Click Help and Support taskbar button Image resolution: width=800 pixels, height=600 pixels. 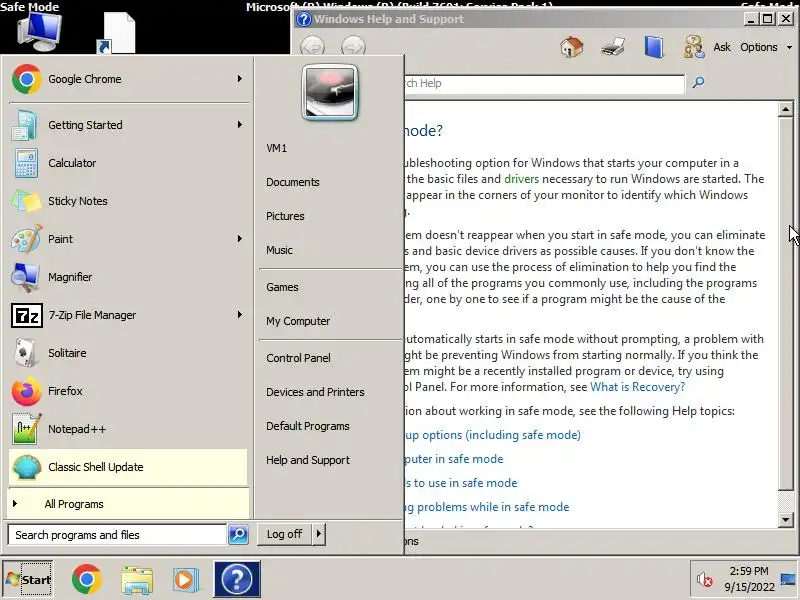(237, 579)
